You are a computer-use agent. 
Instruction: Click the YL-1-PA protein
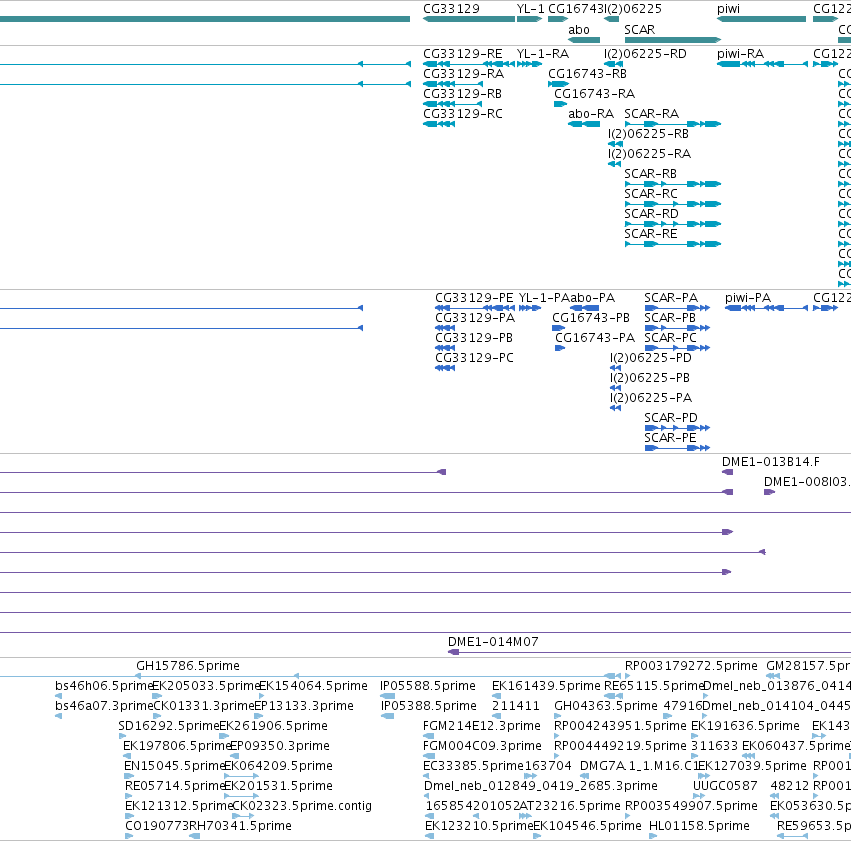[530, 308]
